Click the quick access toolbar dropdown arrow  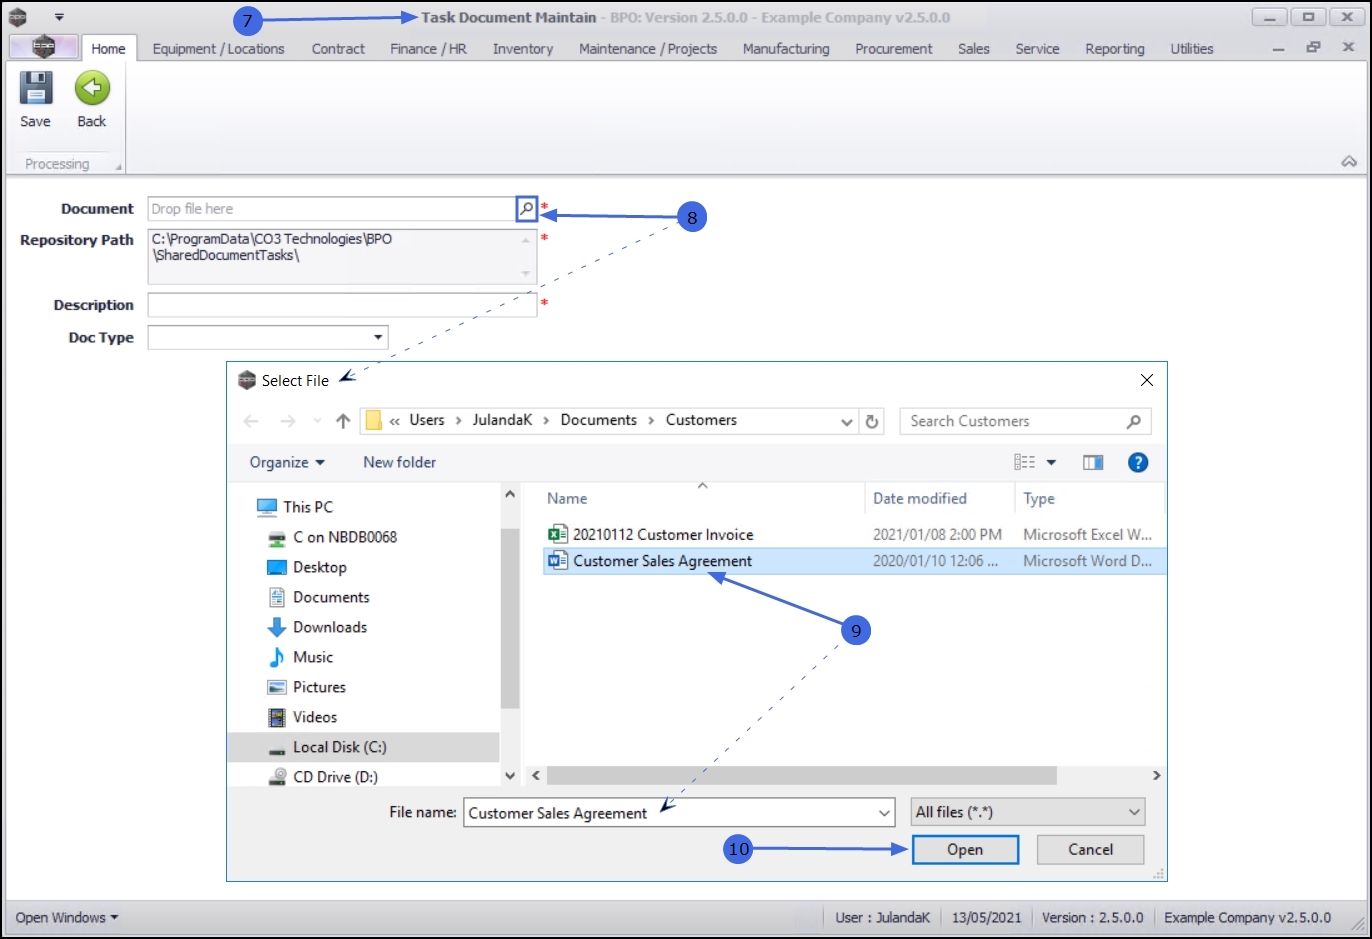[x=59, y=17]
